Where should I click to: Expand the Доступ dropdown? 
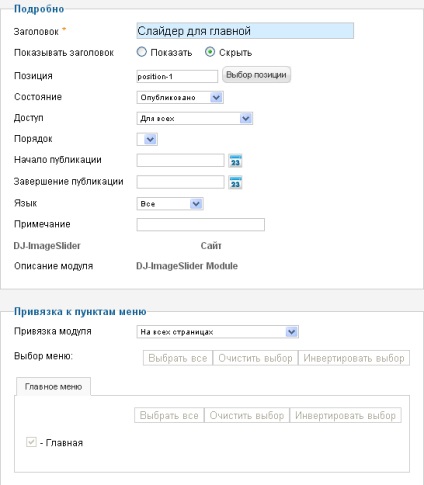coord(195,118)
